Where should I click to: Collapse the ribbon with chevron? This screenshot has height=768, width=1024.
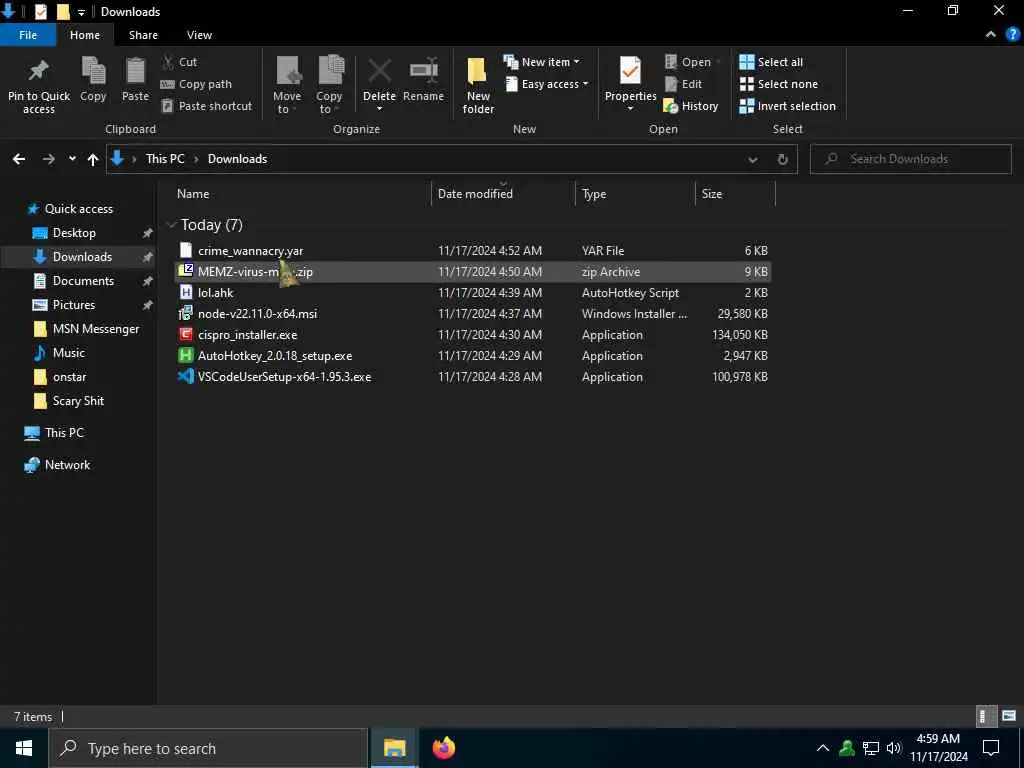tap(991, 35)
